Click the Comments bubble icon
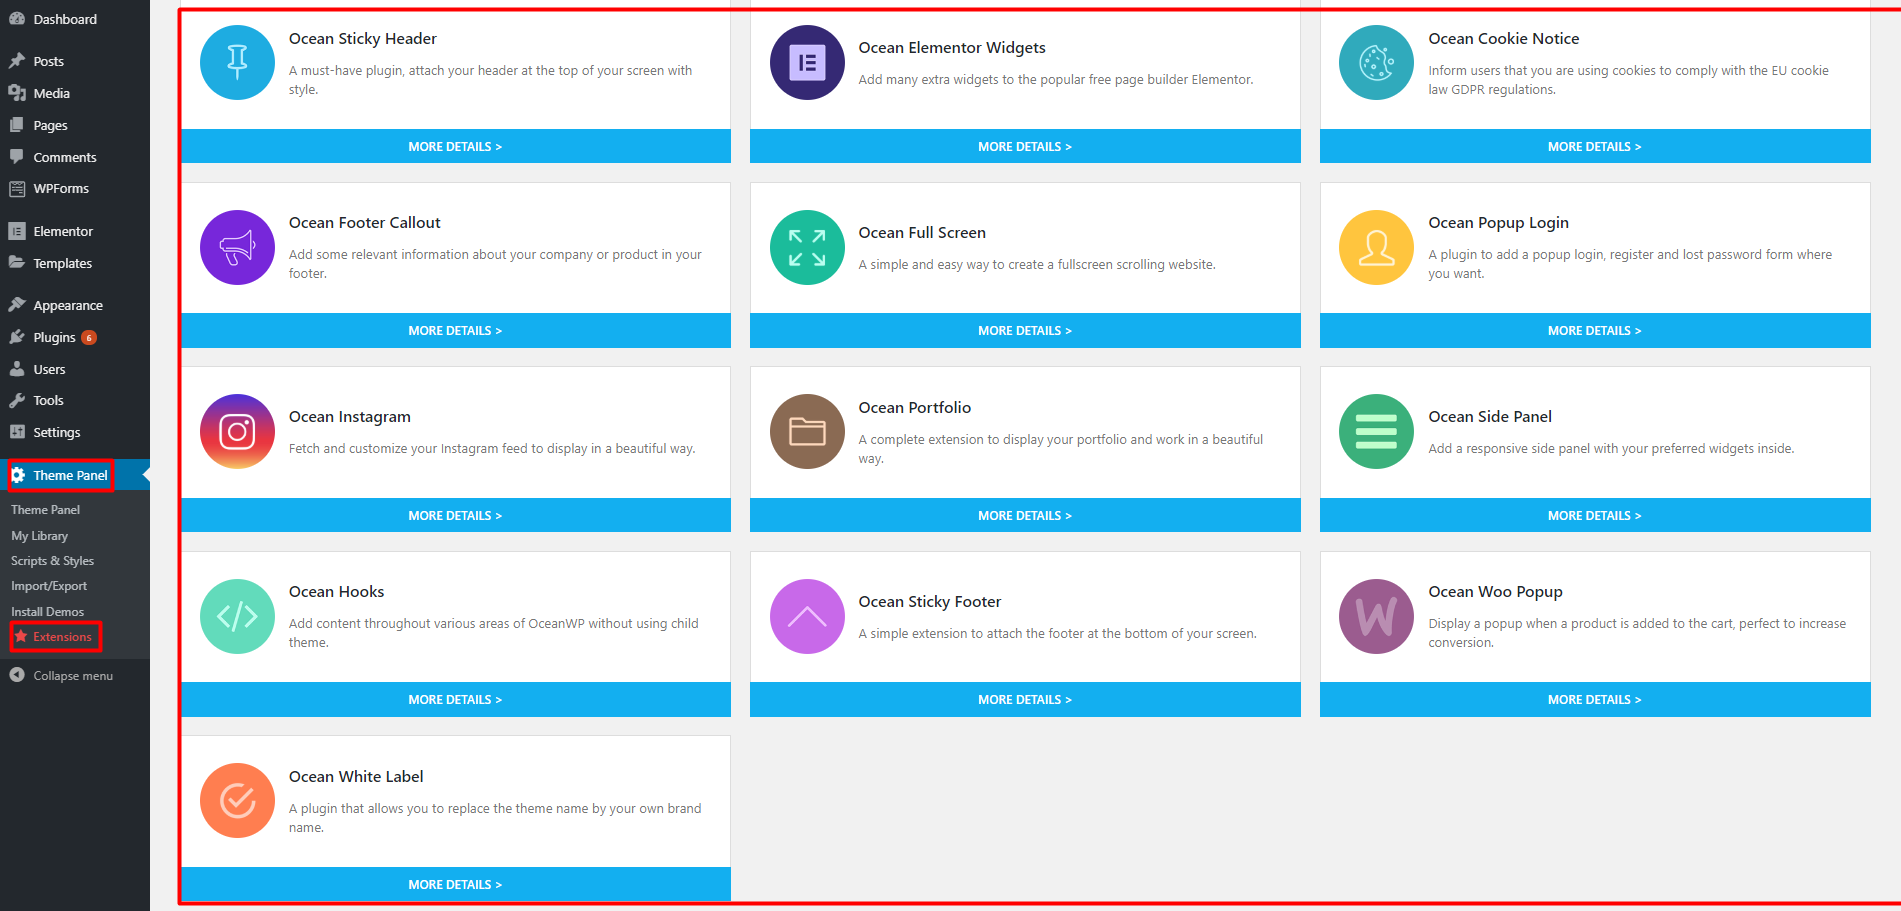Image resolution: width=1901 pixels, height=911 pixels. click(x=17, y=157)
